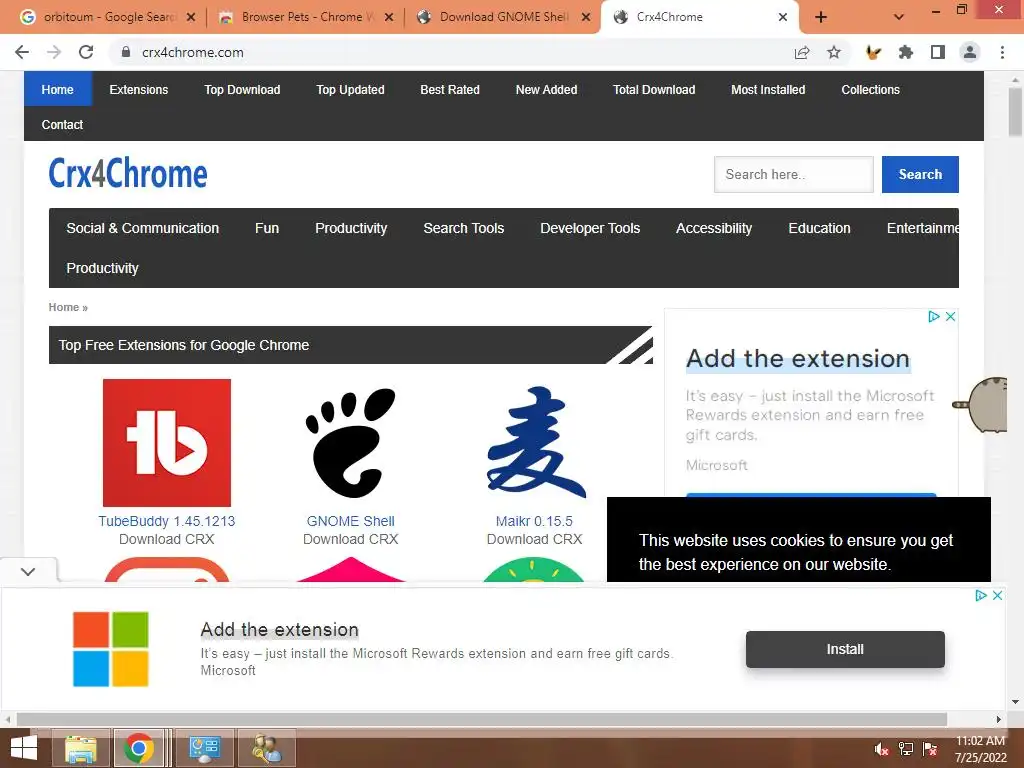This screenshot has height=768, width=1024.
Task: Open the Accessibility category
Action: point(714,228)
